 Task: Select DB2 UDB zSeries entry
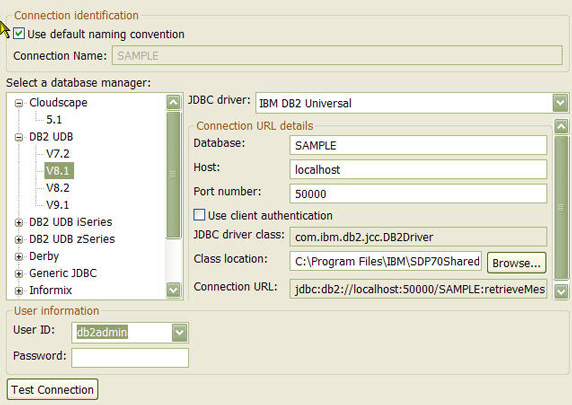72,239
